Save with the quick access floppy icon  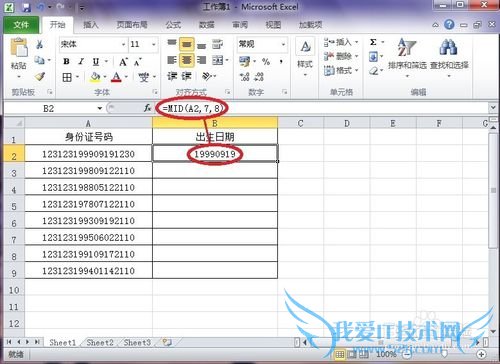[26, 7]
